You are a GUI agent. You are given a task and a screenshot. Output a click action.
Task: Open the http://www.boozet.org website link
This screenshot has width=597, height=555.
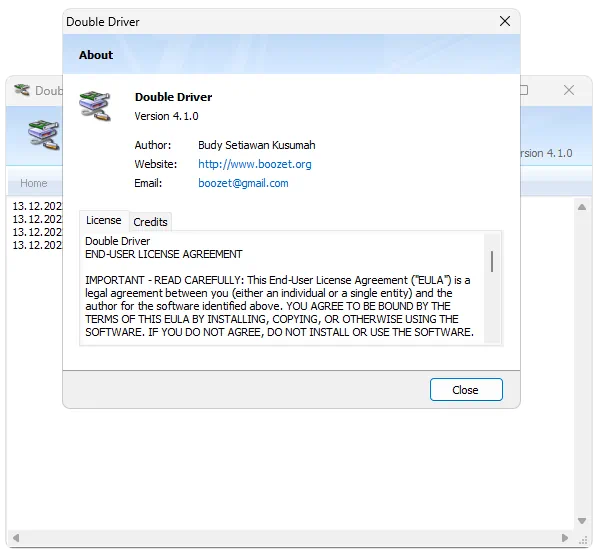[x=255, y=164]
